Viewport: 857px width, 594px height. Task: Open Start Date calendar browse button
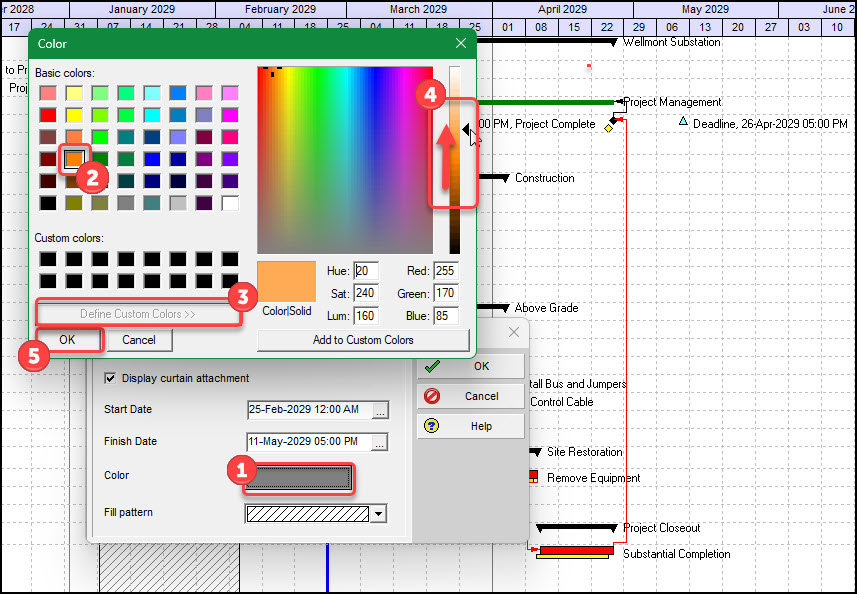(x=380, y=410)
